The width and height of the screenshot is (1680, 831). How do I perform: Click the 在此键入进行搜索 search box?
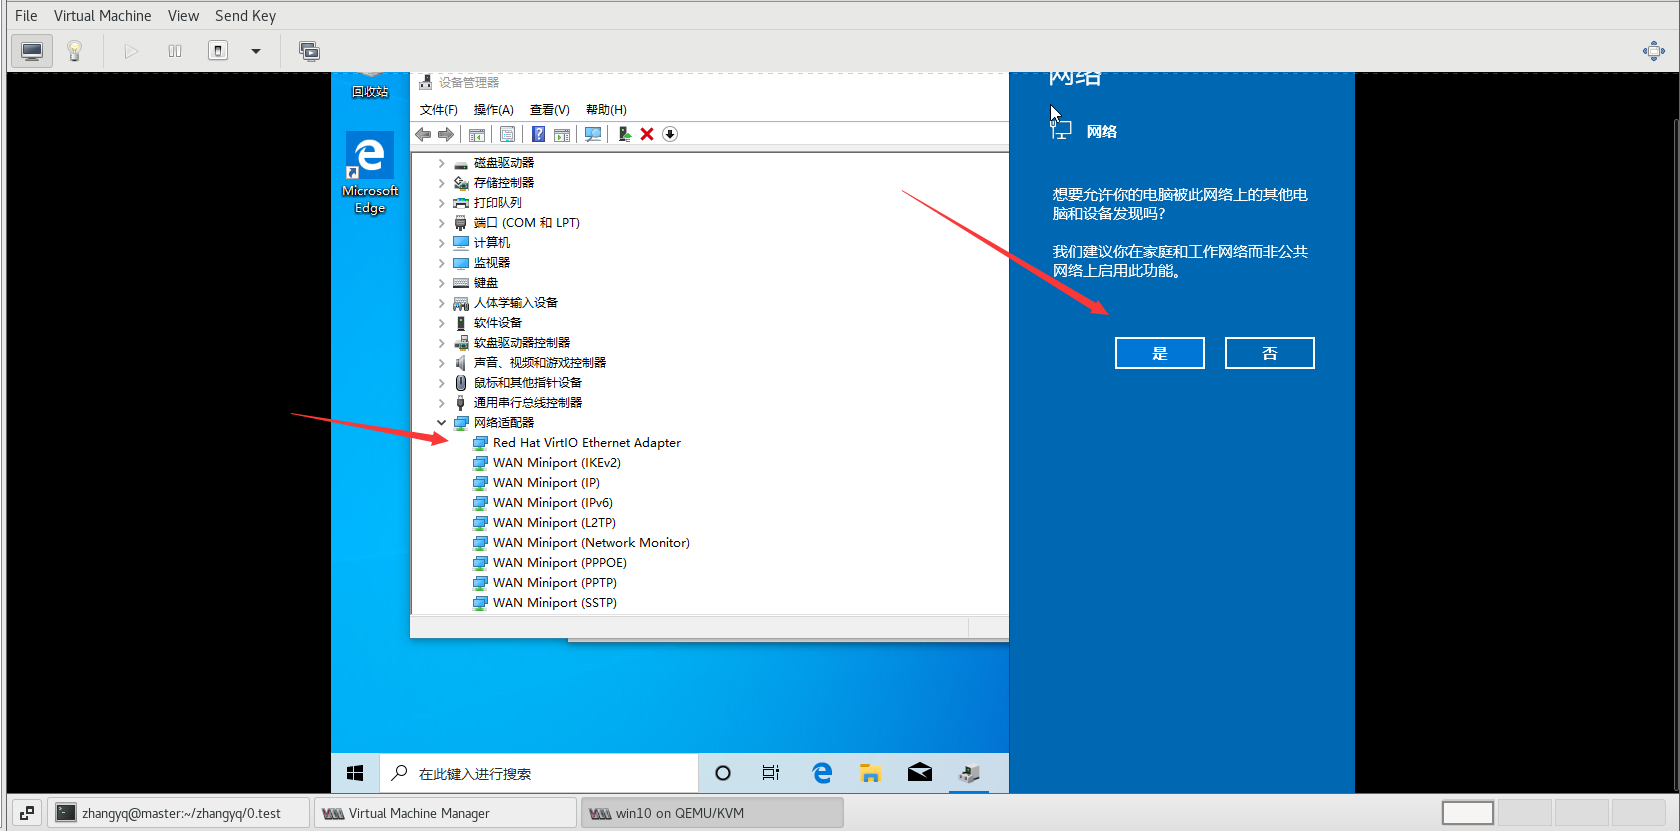coord(538,773)
